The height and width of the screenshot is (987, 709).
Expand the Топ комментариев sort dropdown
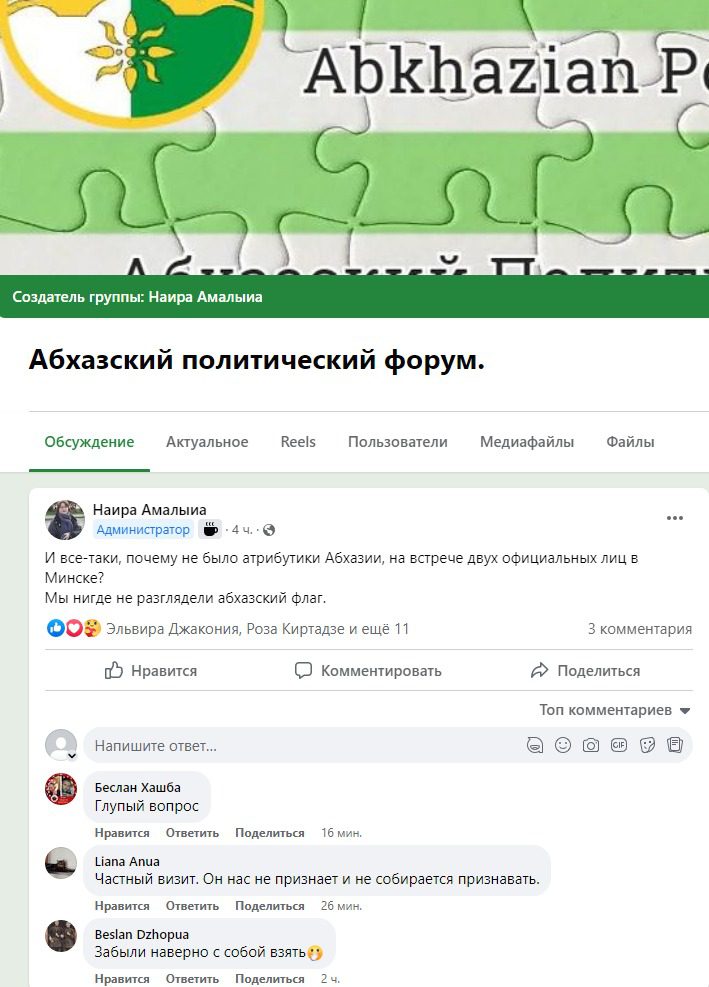point(615,710)
